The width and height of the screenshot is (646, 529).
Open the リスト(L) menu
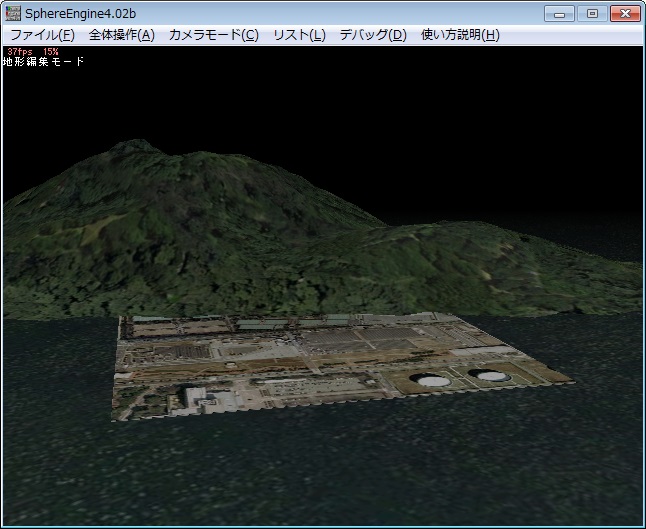pos(300,35)
